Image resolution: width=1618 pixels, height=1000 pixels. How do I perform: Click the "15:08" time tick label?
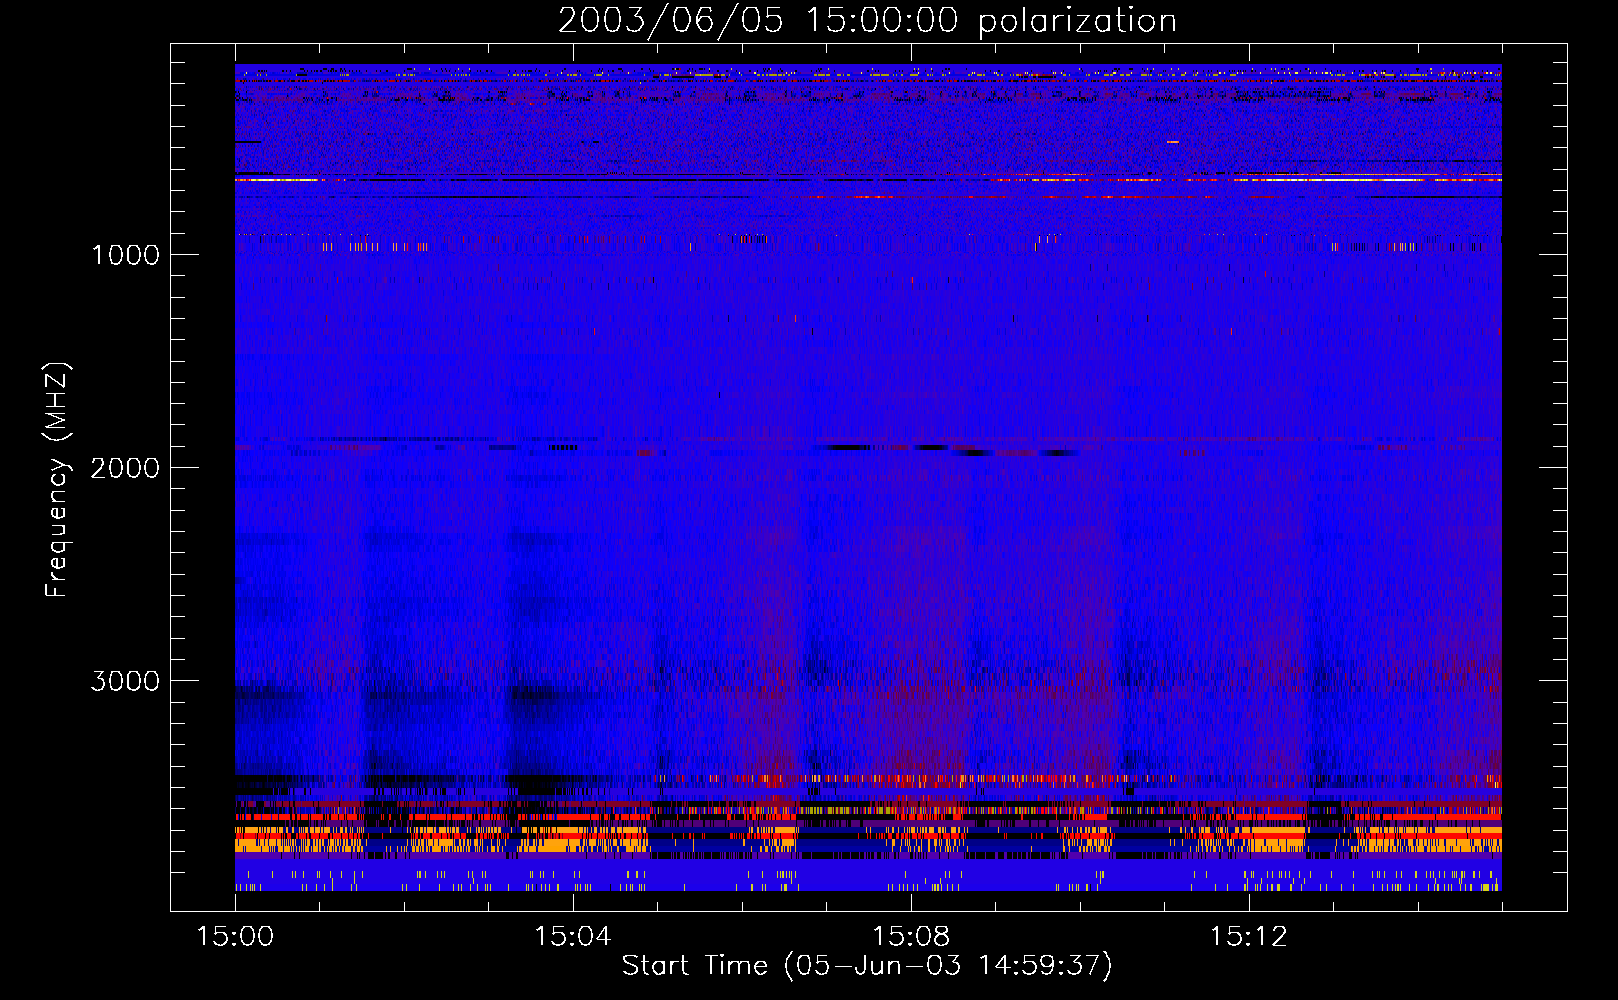911,937
